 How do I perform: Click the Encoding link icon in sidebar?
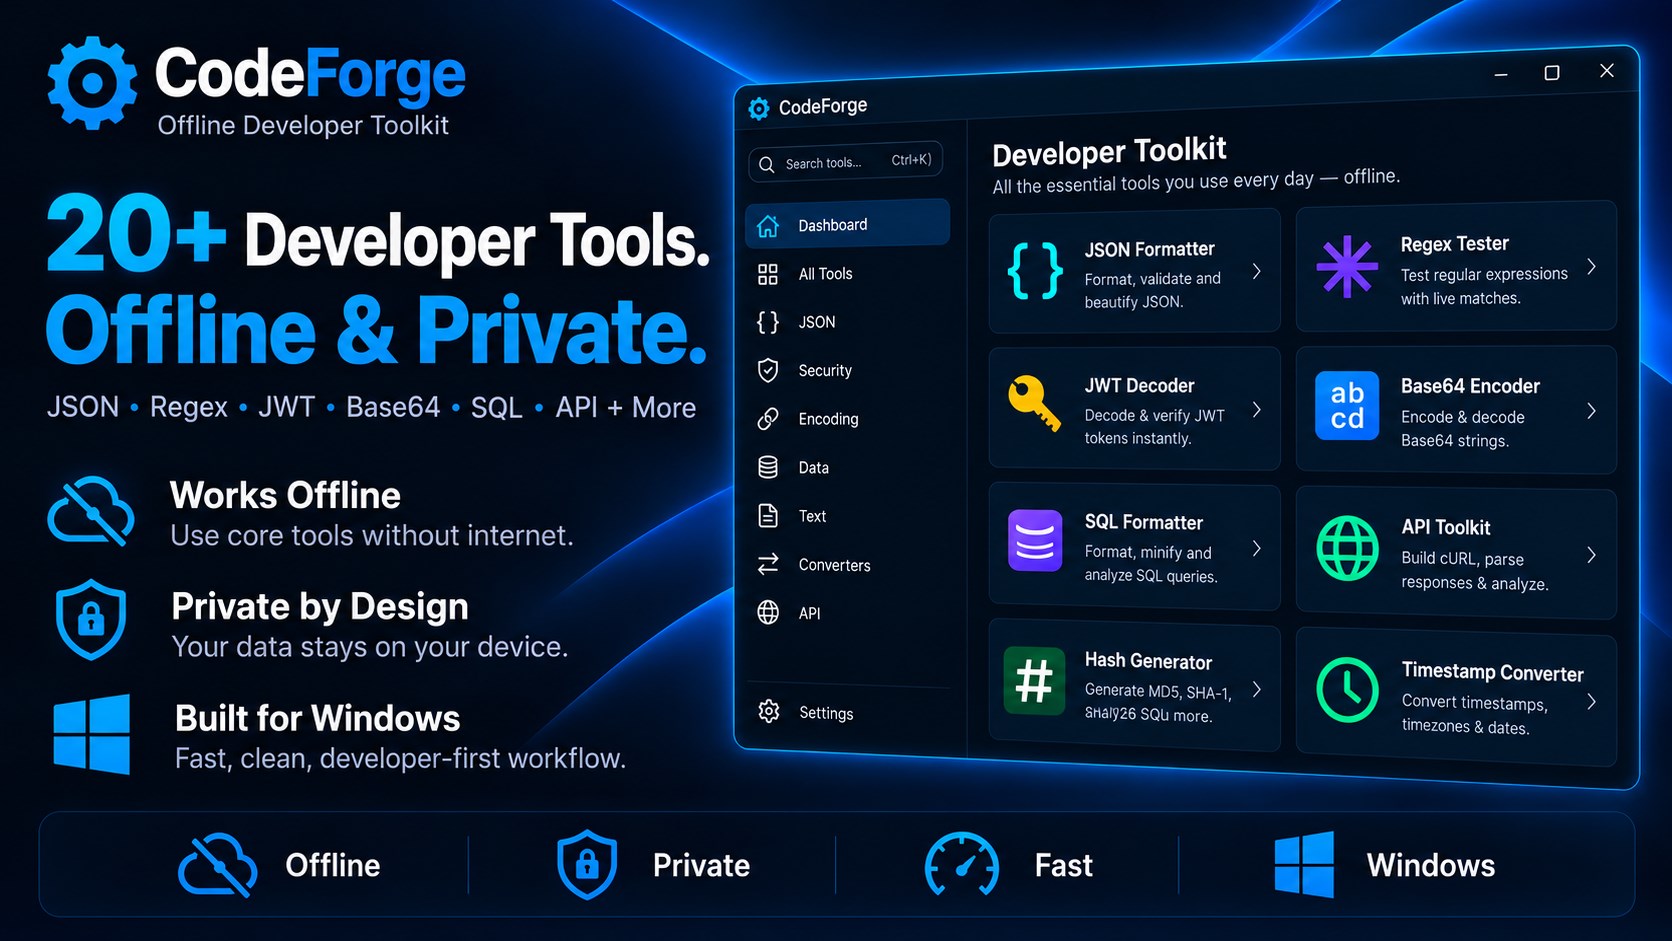768,419
